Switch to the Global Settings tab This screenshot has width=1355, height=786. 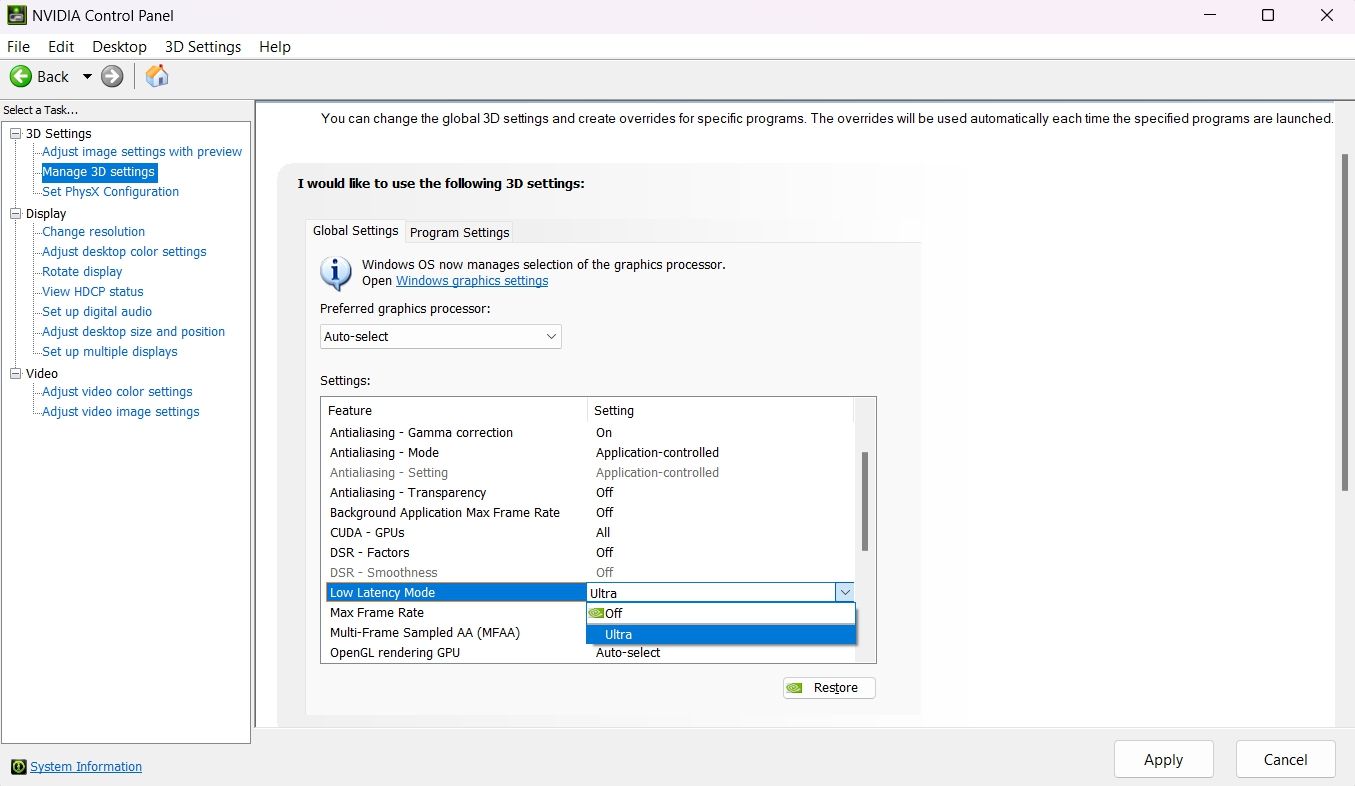click(355, 231)
